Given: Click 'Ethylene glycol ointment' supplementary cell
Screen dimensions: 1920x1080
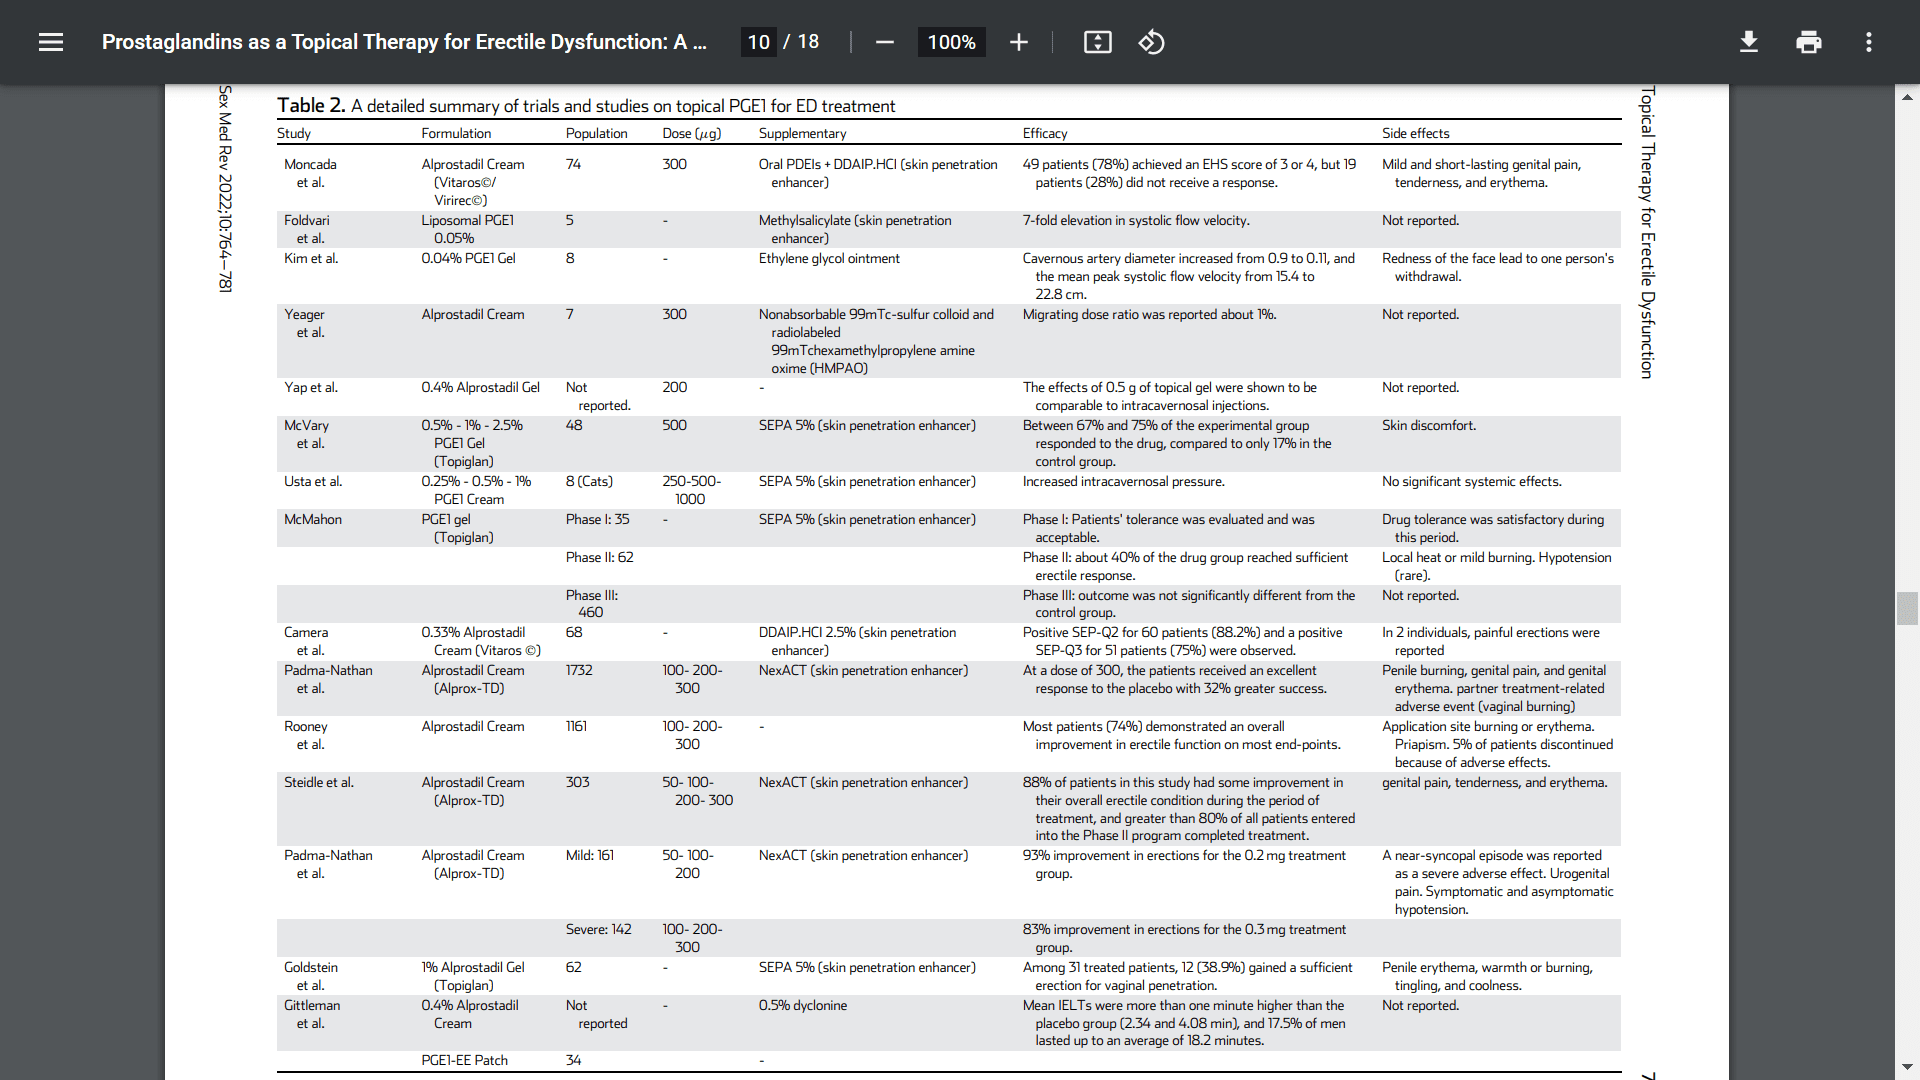Looking at the screenshot, I should pos(829,258).
